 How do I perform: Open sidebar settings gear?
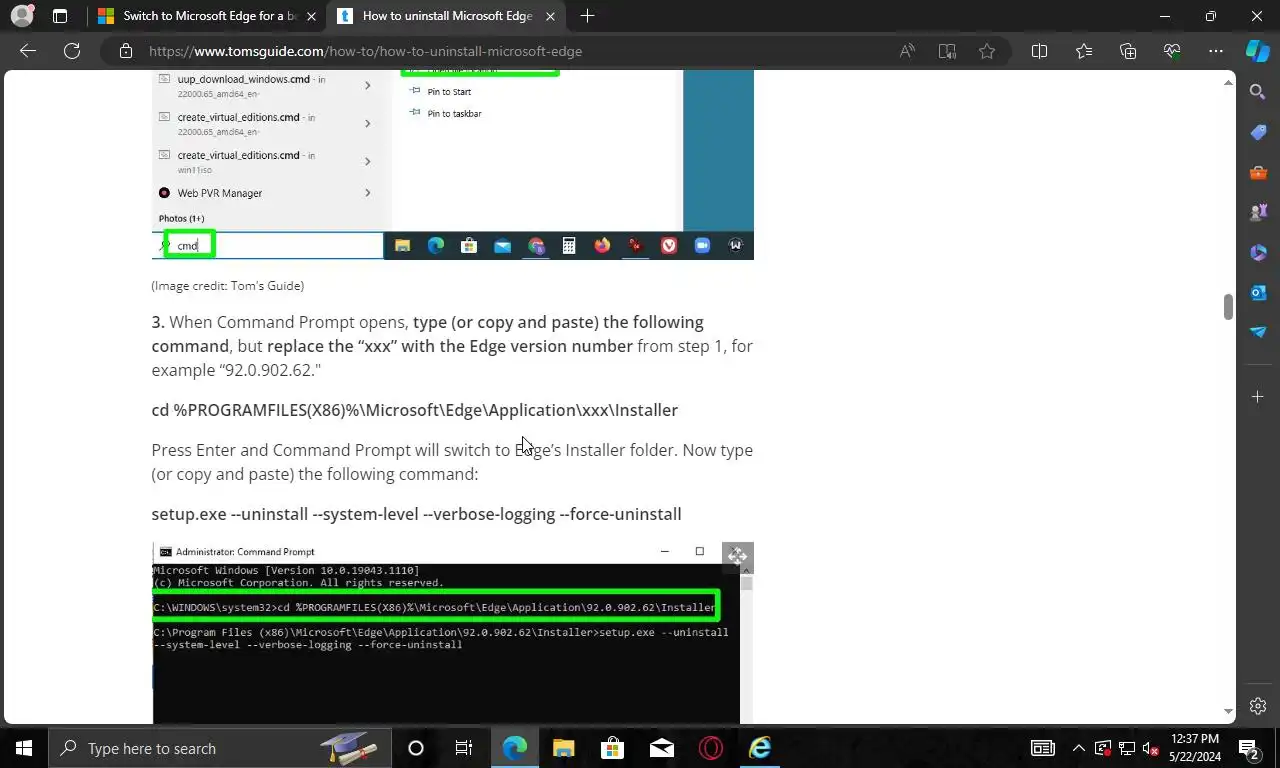tap(1258, 706)
